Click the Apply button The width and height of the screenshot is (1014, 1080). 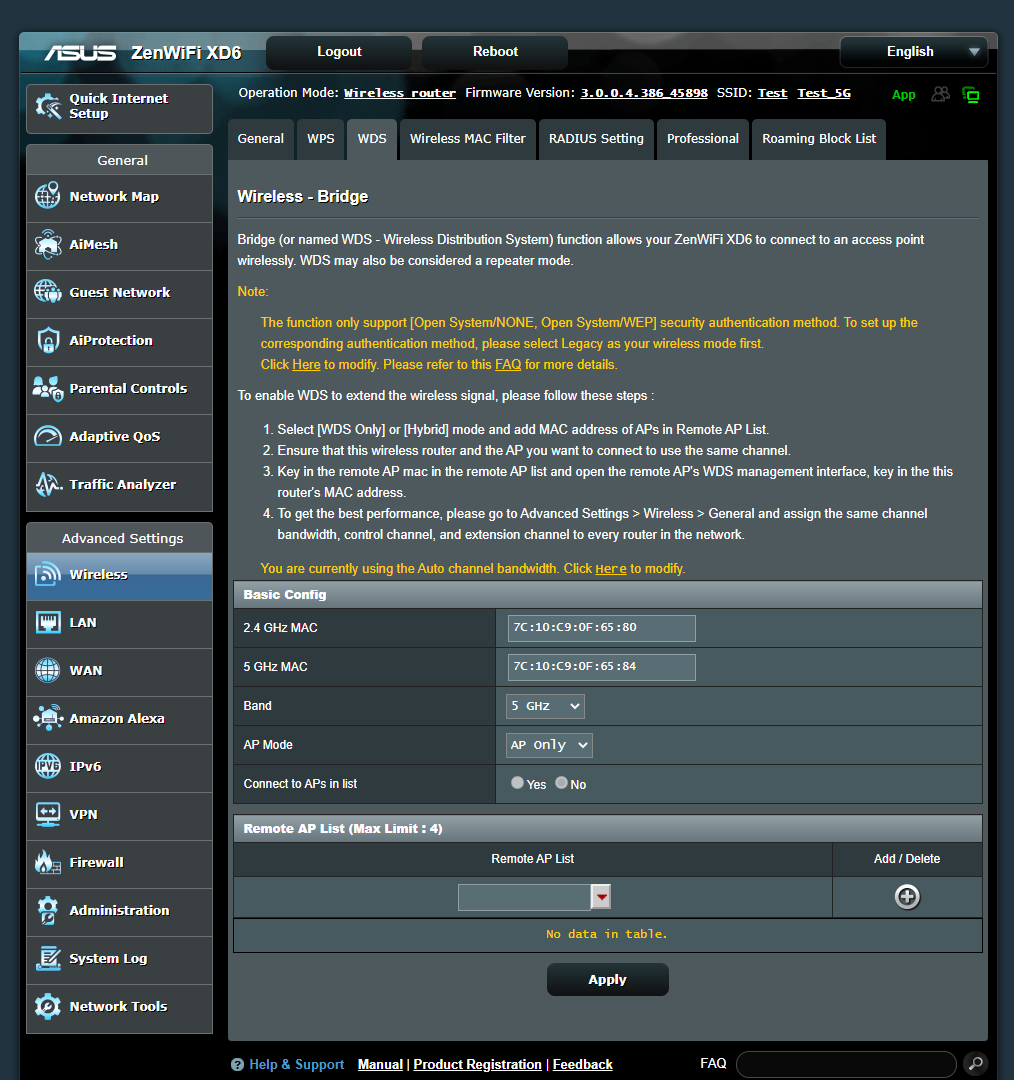(x=608, y=979)
